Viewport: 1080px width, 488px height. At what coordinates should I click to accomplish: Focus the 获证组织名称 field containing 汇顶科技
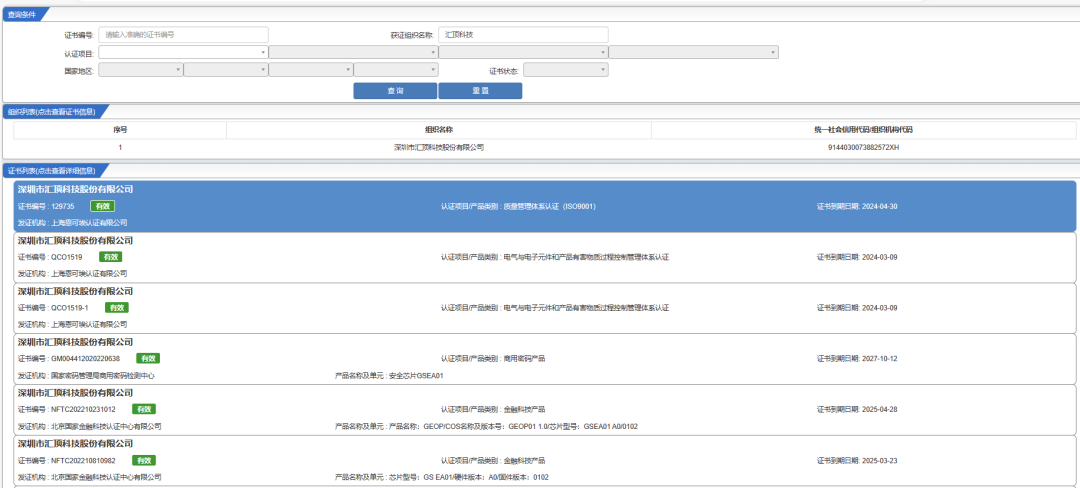(523, 34)
